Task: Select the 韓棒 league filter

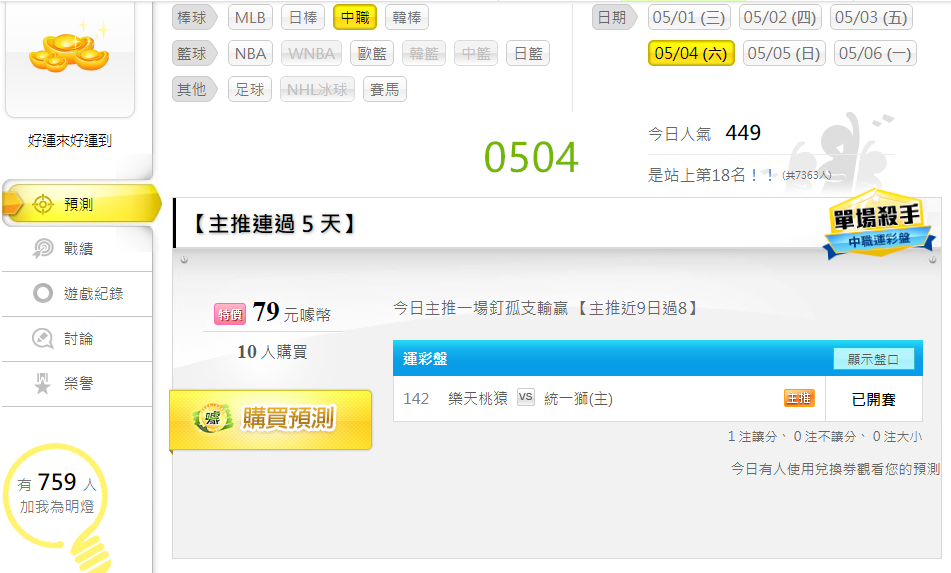Action: [x=406, y=18]
